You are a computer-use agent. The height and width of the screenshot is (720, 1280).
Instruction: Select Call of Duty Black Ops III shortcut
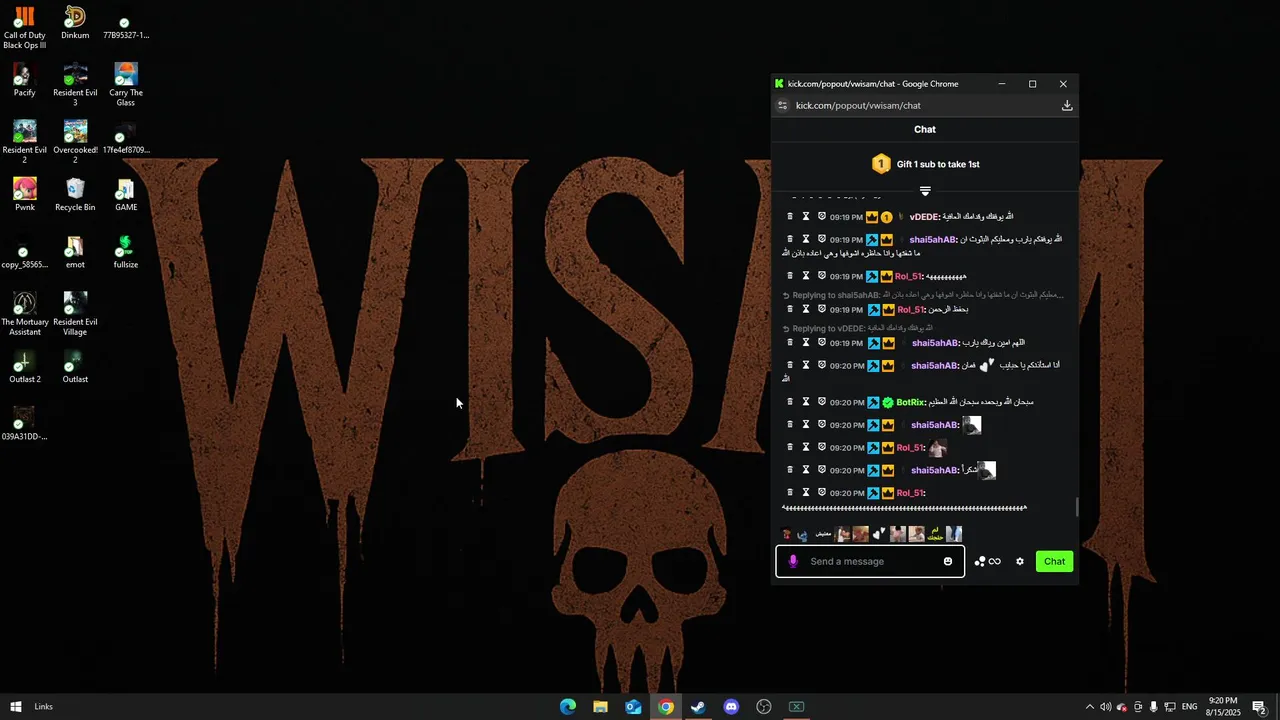click(x=24, y=28)
